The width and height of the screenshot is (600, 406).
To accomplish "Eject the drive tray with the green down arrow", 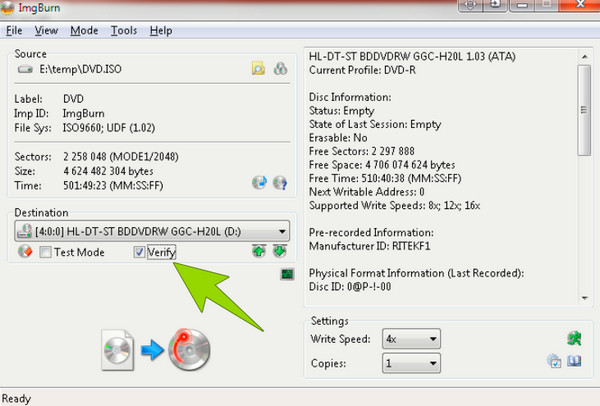I will coord(280,251).
